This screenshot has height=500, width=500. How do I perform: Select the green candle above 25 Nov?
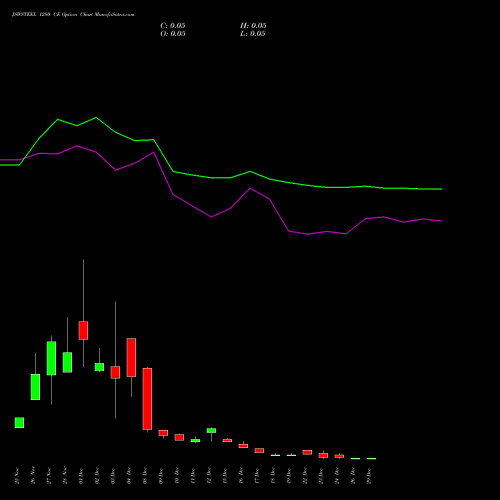pos(19,422)
